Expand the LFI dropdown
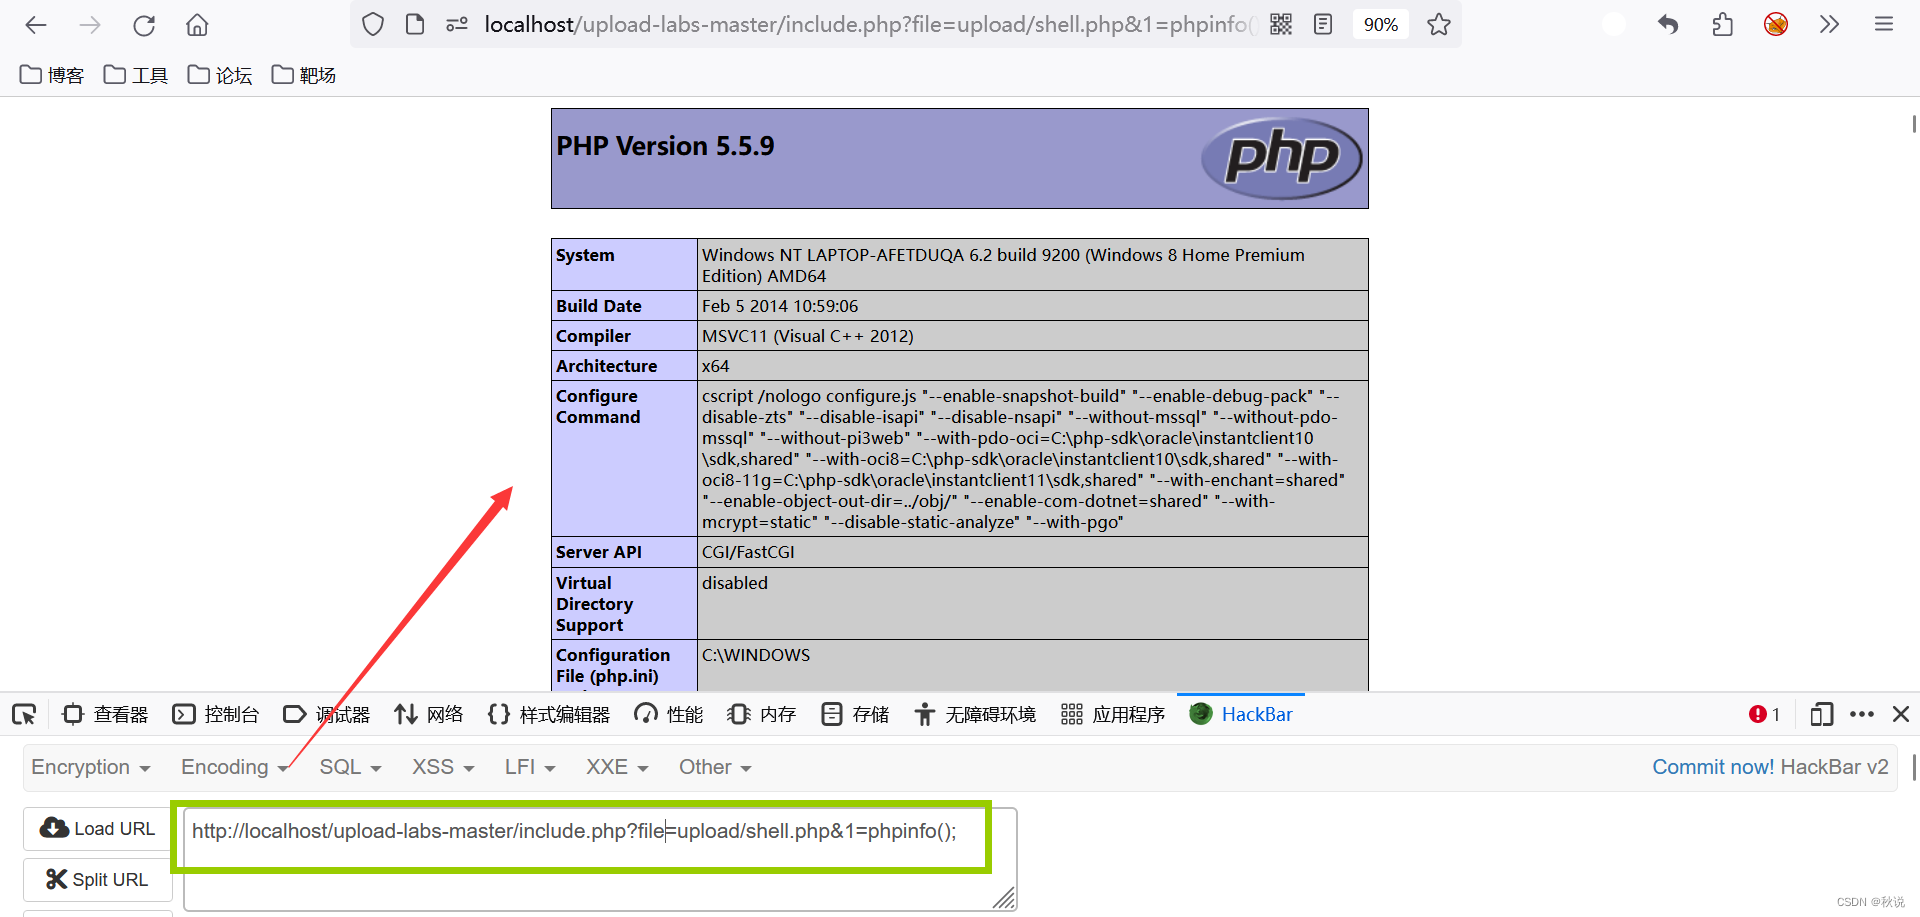 (530, 767)
